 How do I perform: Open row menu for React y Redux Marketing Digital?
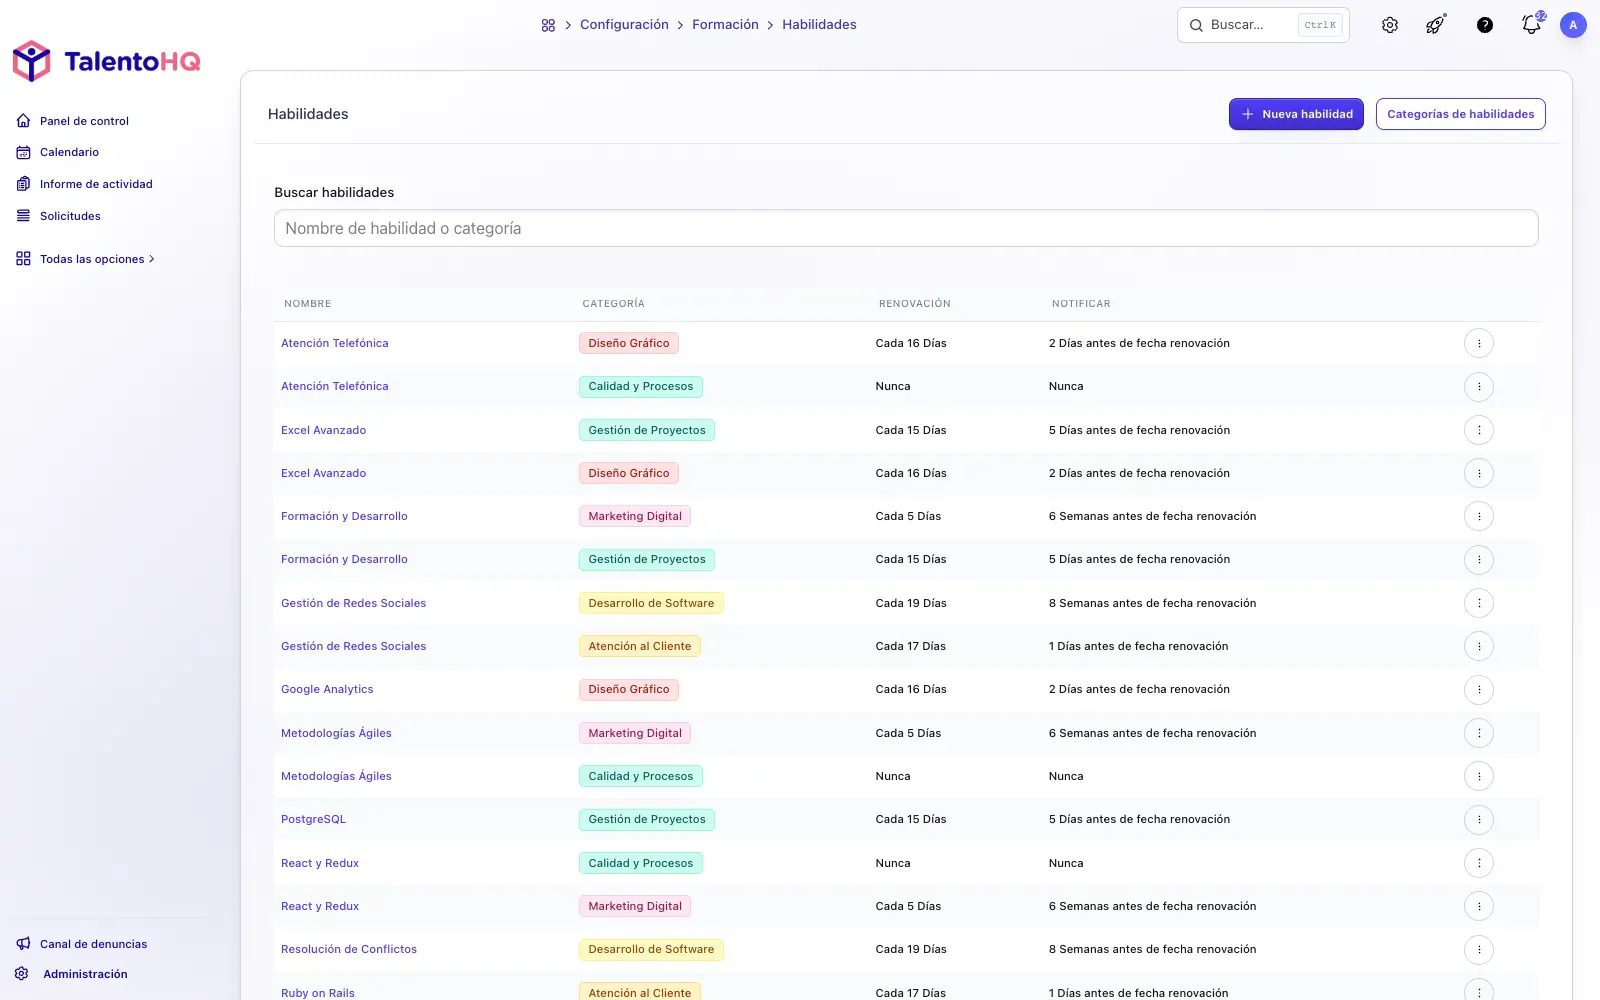coord(1479,906)
